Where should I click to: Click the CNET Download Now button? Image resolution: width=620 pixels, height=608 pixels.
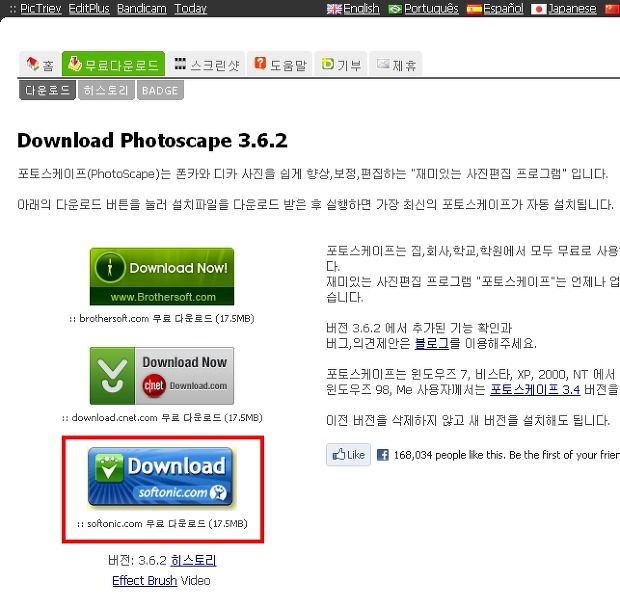[x=162, y=376]
